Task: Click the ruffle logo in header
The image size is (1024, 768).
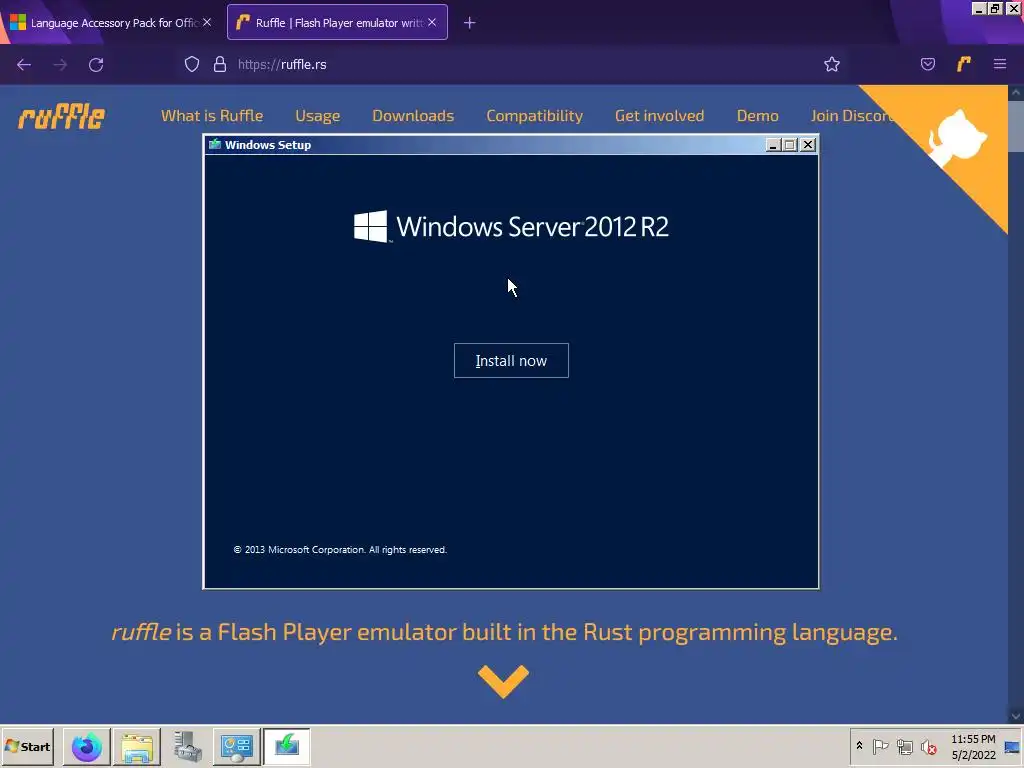Action: point(61,118)
